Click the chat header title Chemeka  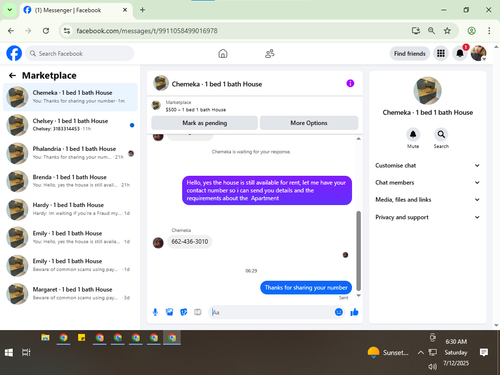click(217, 84)
